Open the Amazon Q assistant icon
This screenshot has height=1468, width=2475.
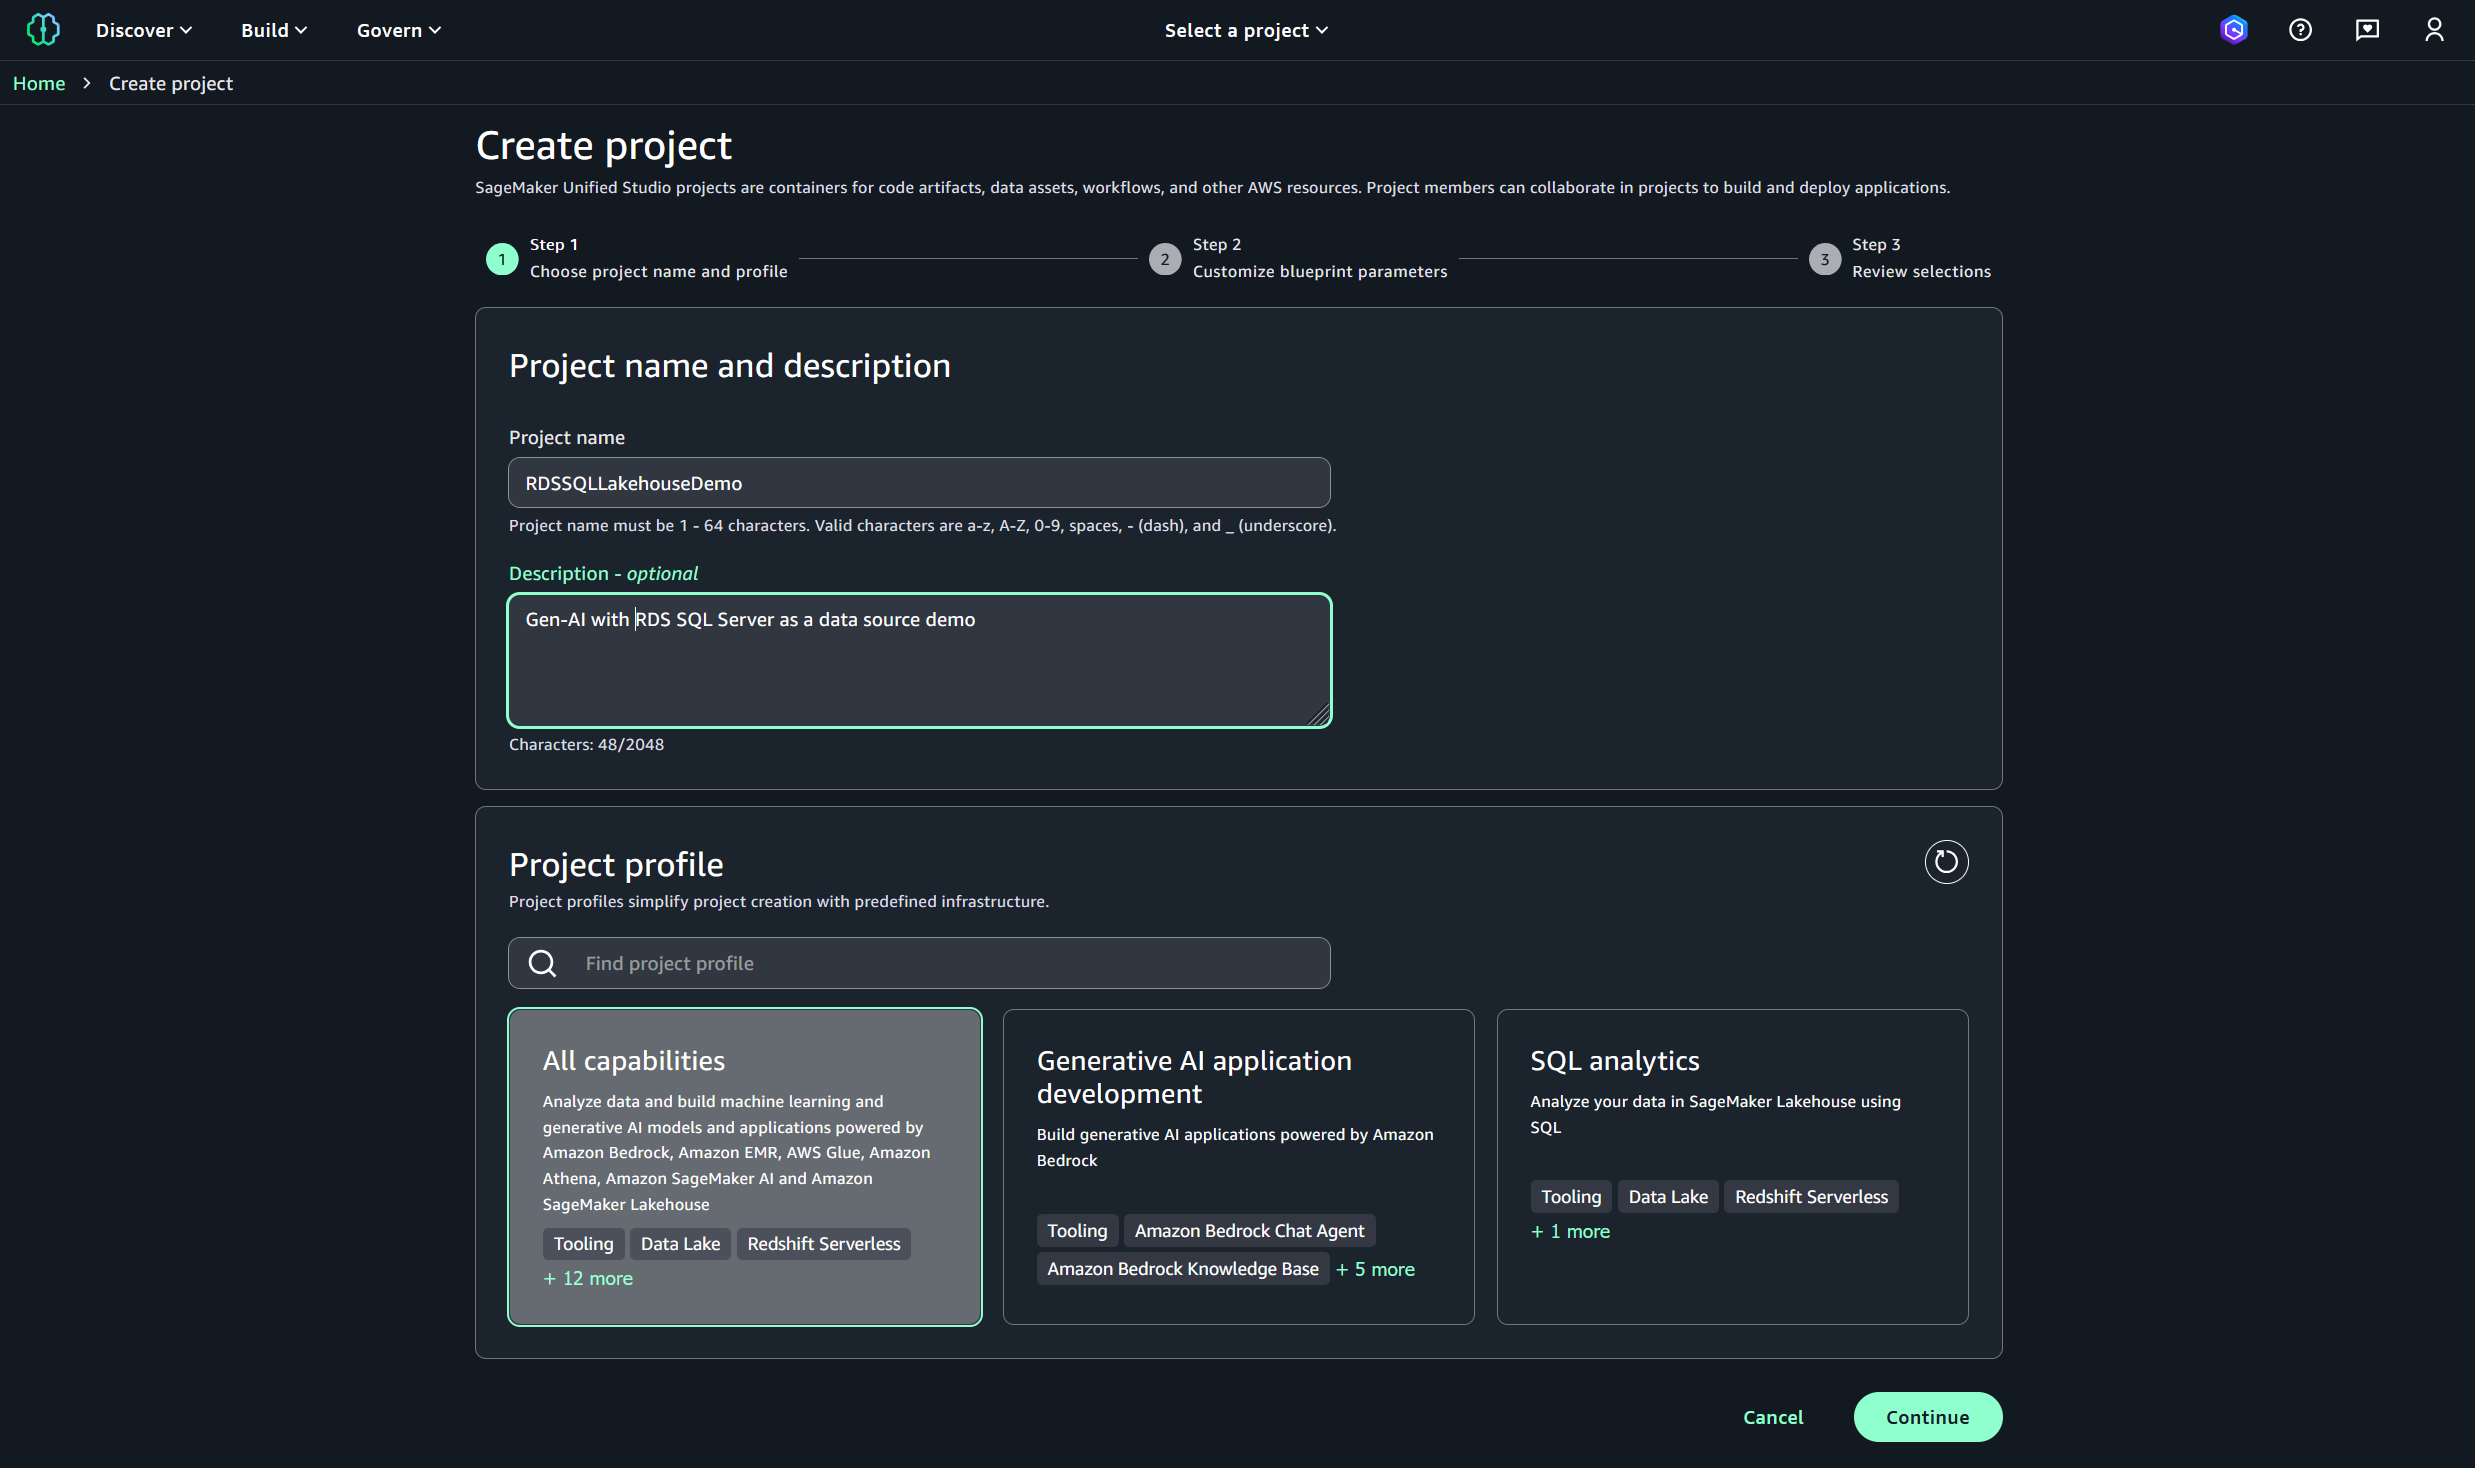(2233, 30)
